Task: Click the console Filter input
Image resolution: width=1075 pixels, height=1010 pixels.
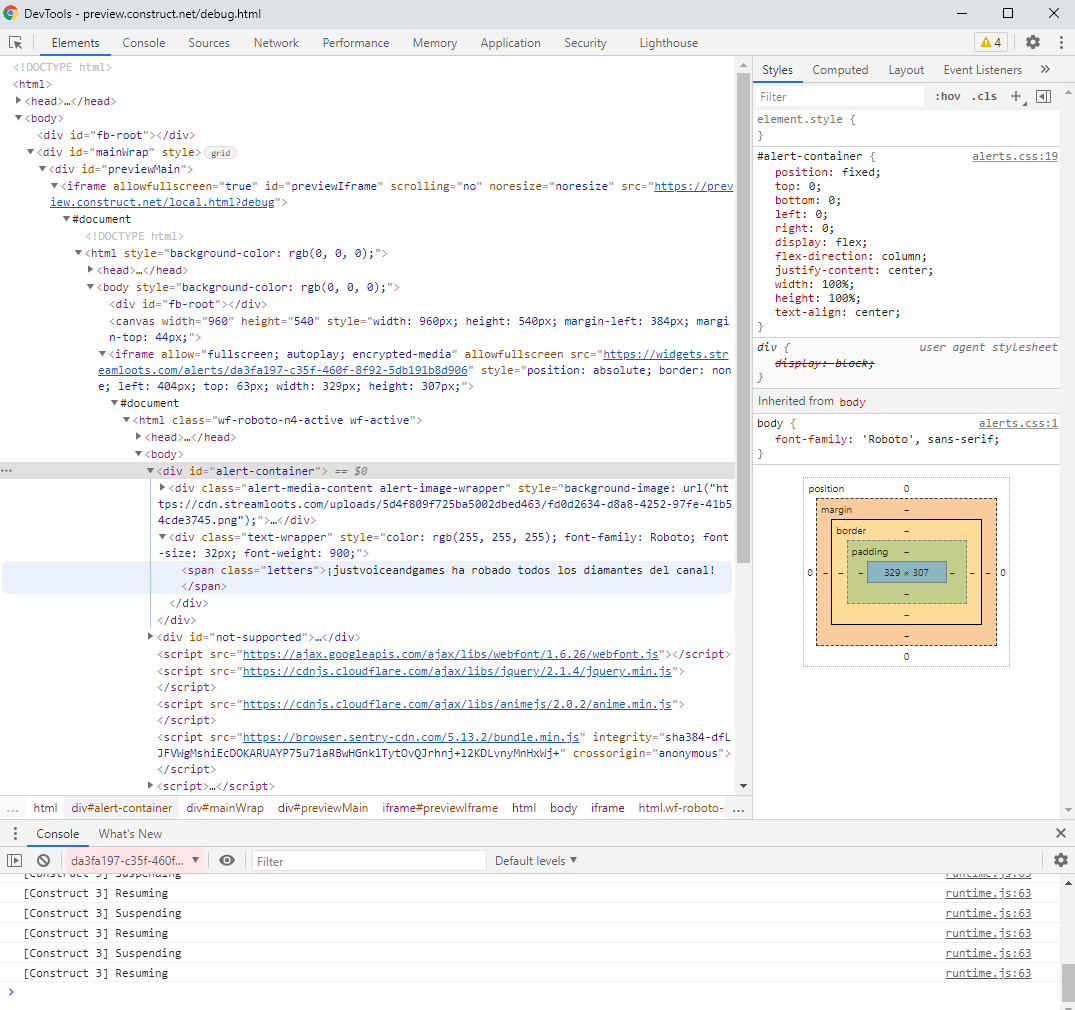Action: click(369, 861)
